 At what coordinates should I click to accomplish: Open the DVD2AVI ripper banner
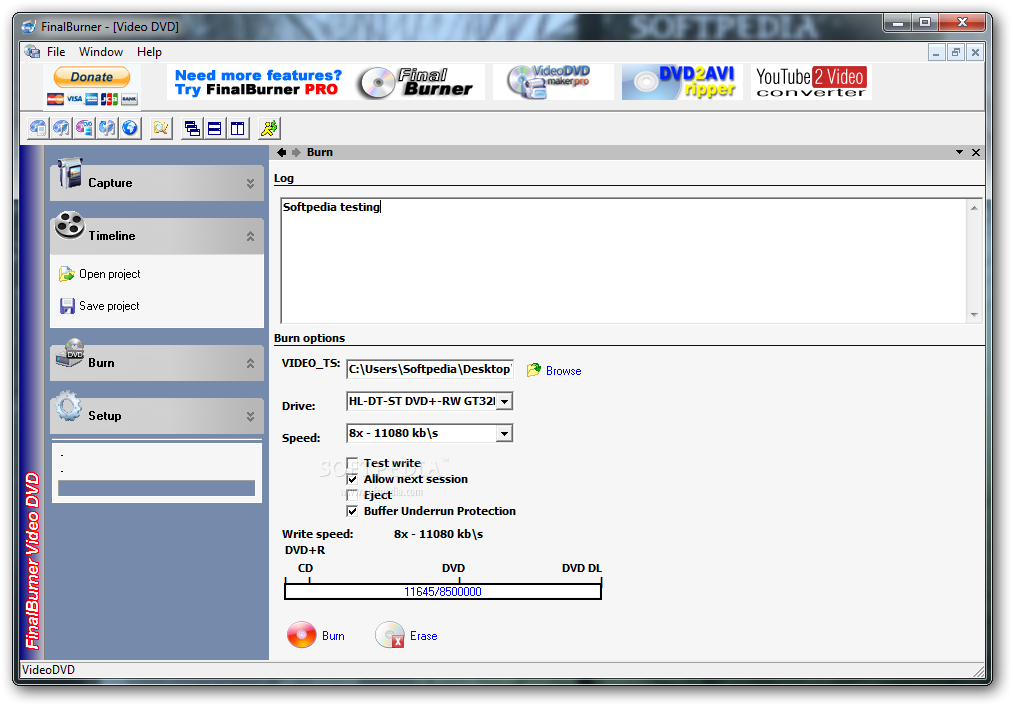[682, 82]
